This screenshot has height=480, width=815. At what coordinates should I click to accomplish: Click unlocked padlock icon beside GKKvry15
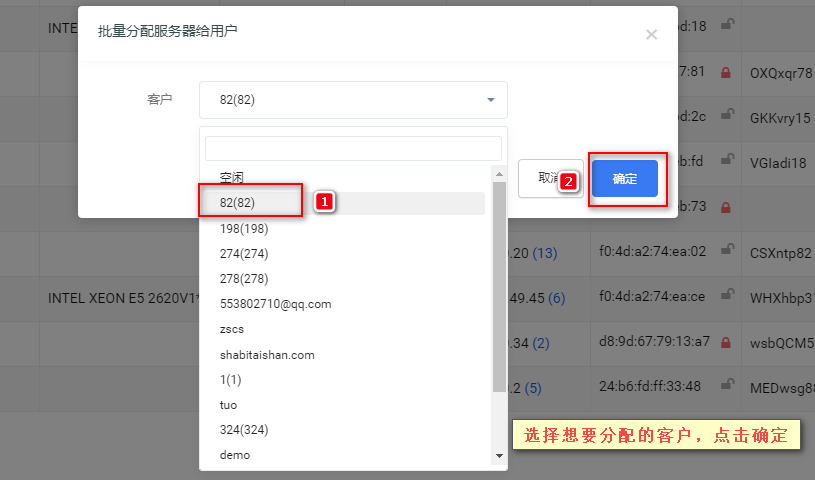728,114
